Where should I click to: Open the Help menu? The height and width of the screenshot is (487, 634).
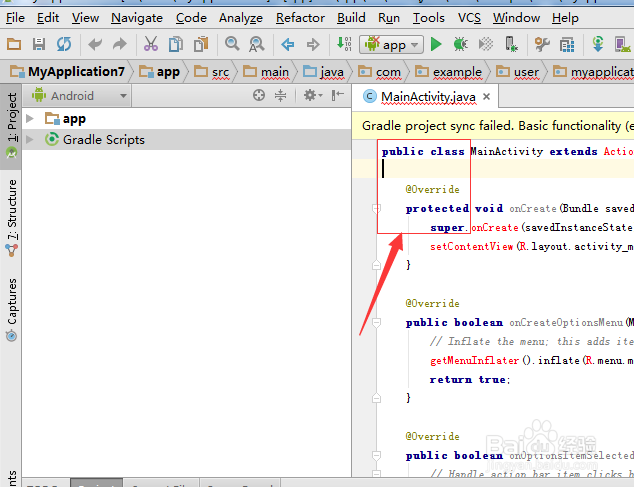click(x=565, y=18)
